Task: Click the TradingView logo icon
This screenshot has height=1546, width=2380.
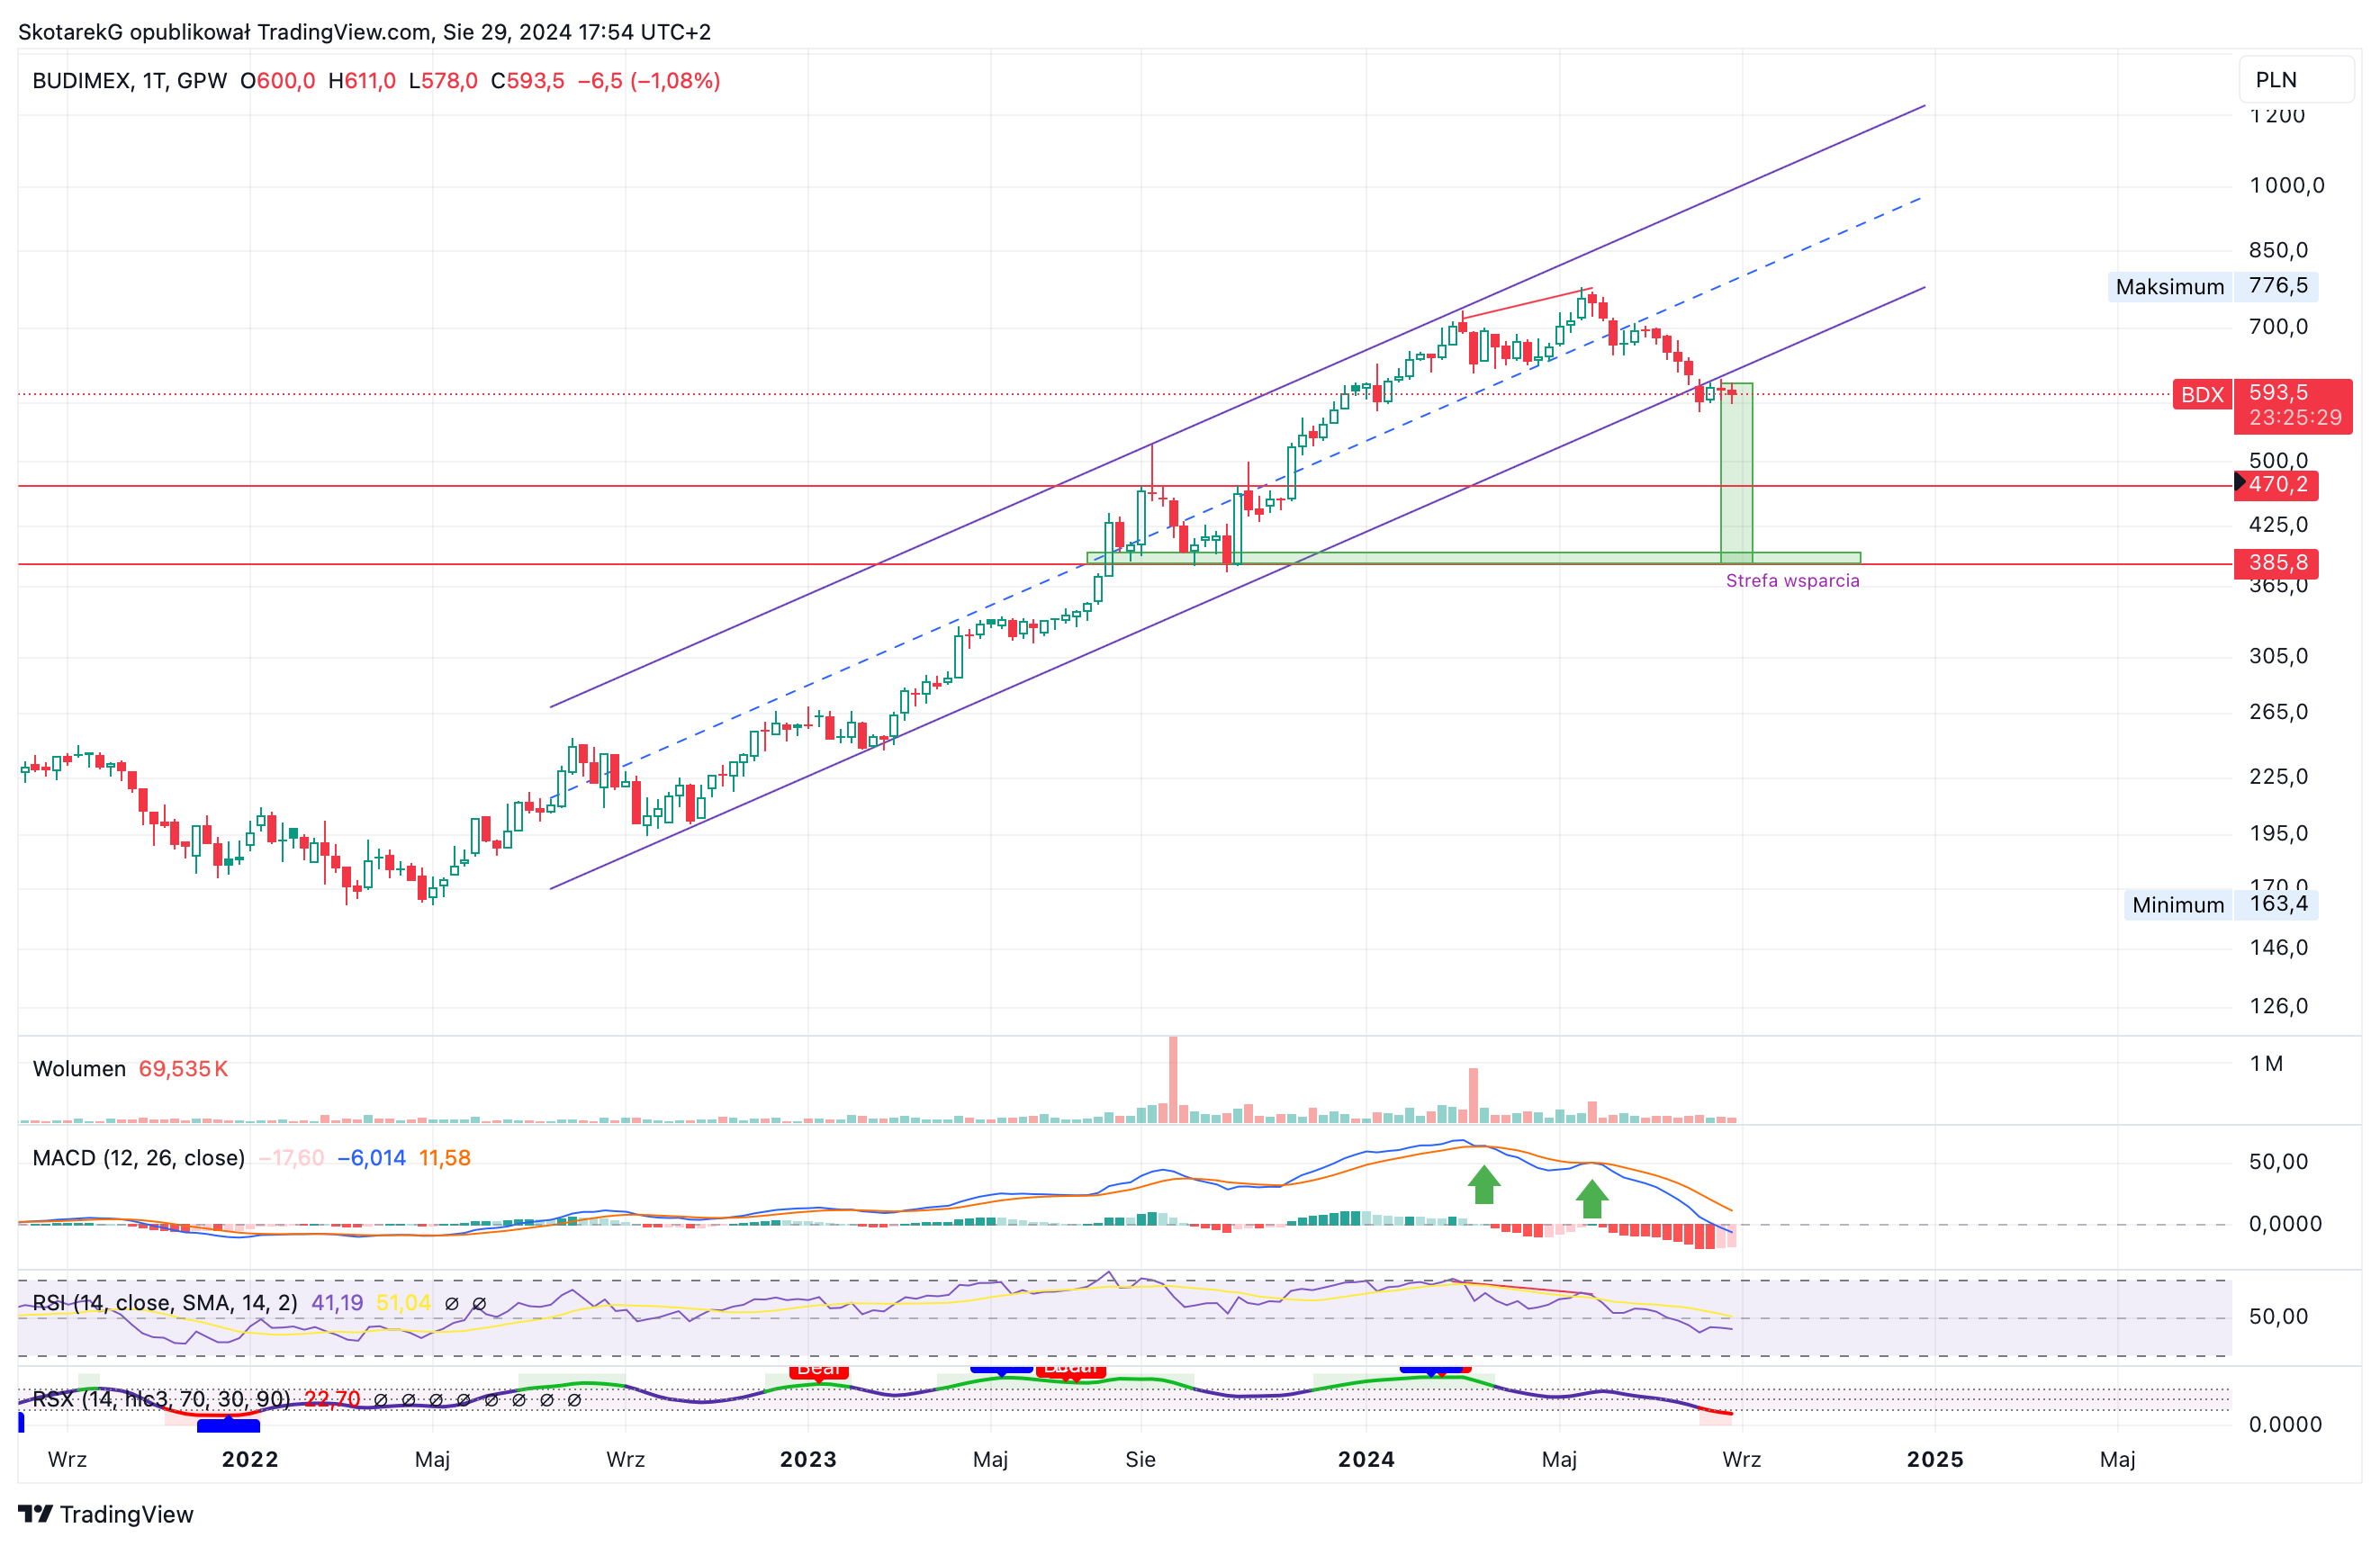Action: tap(35, 1513)
